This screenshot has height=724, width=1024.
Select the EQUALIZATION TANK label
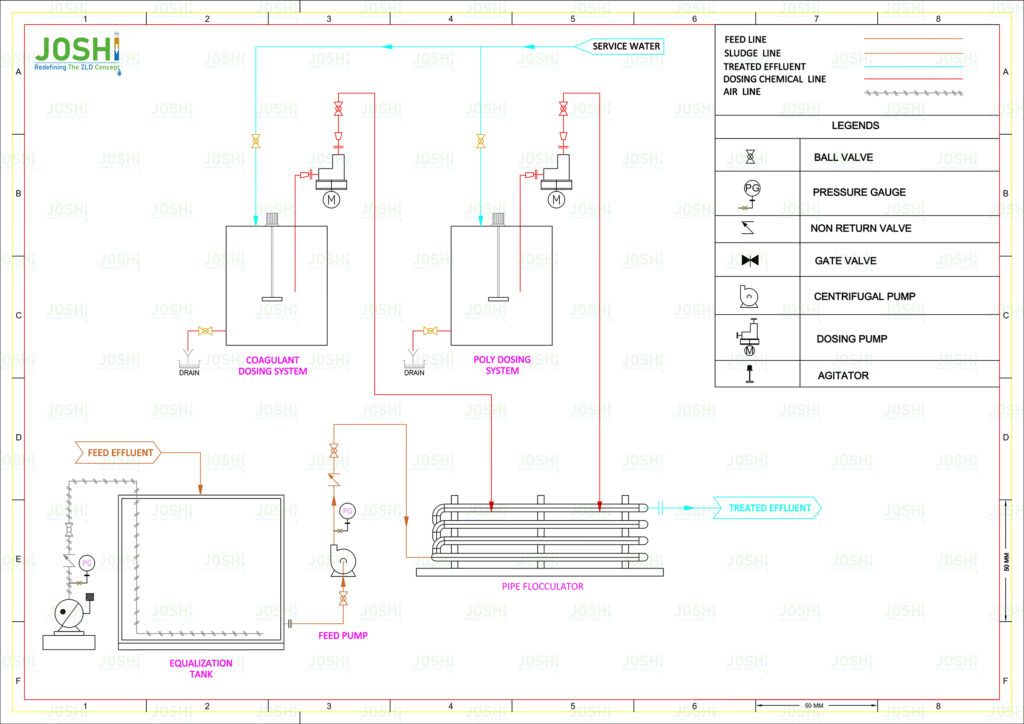click(x=201, y=668)
